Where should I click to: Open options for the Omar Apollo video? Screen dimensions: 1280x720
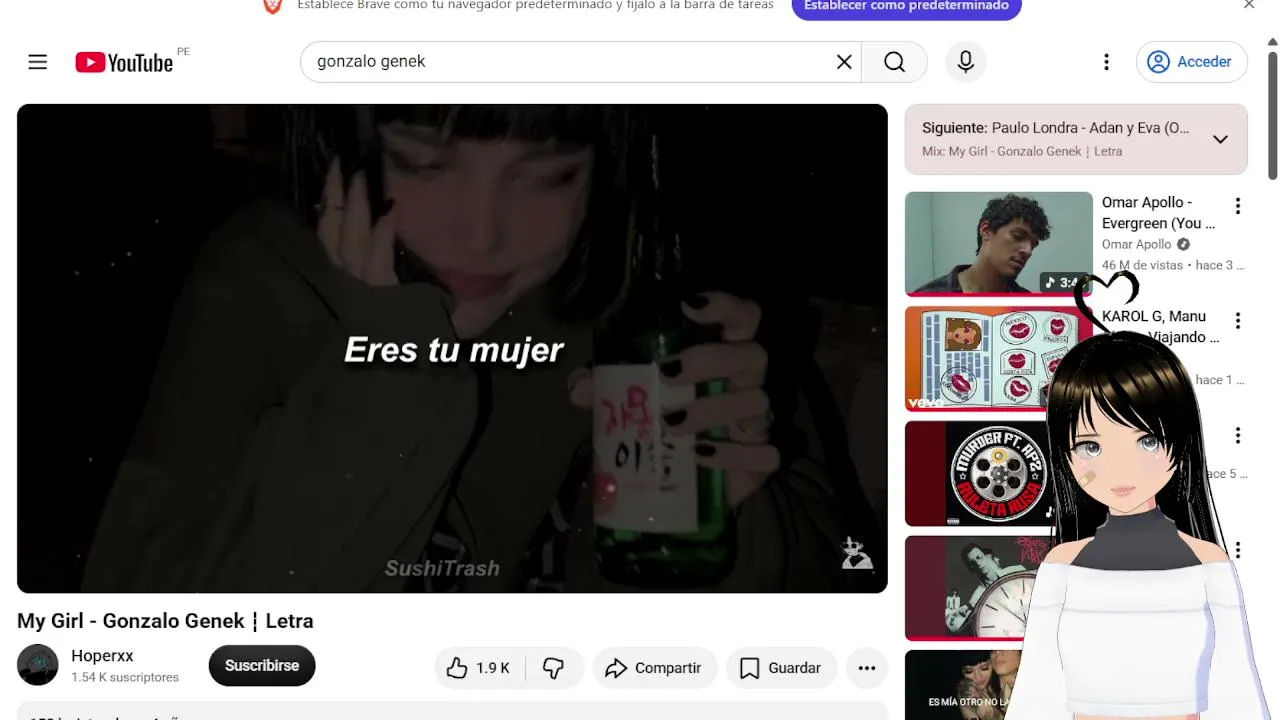click(x=1238, y=206)
